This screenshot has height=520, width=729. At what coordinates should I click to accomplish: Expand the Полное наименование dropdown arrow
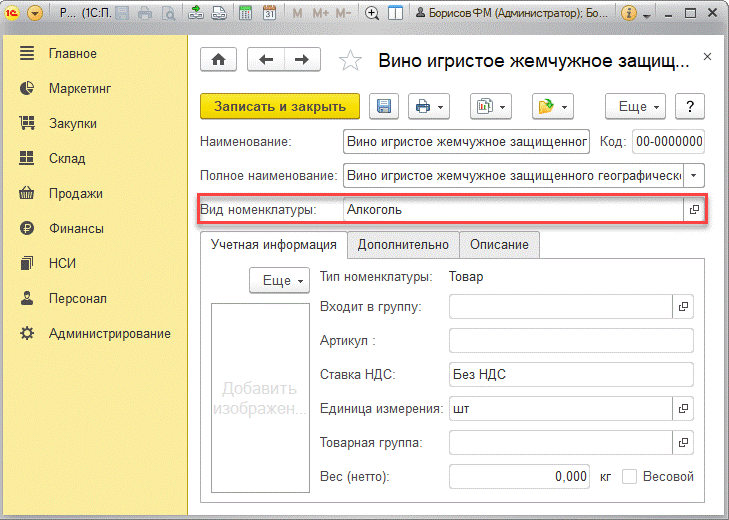(694, 175)
